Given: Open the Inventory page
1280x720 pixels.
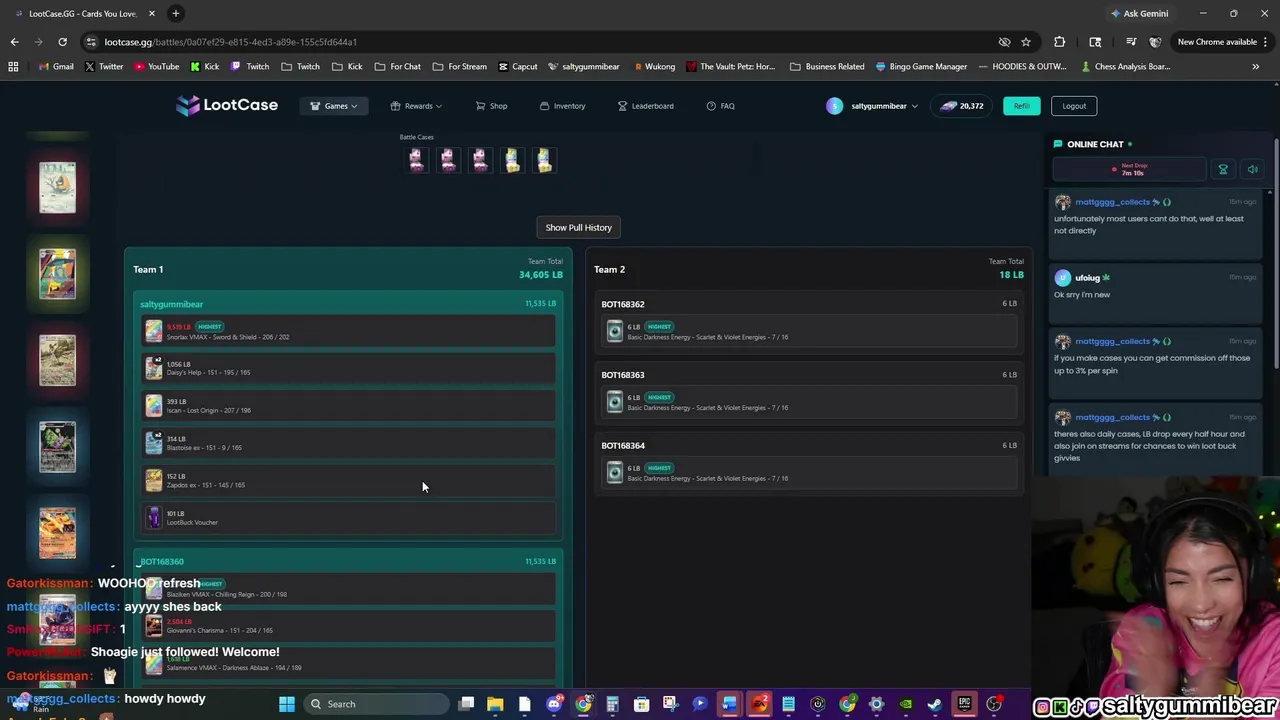Looking at the screenshot, I should pos(562,106).
